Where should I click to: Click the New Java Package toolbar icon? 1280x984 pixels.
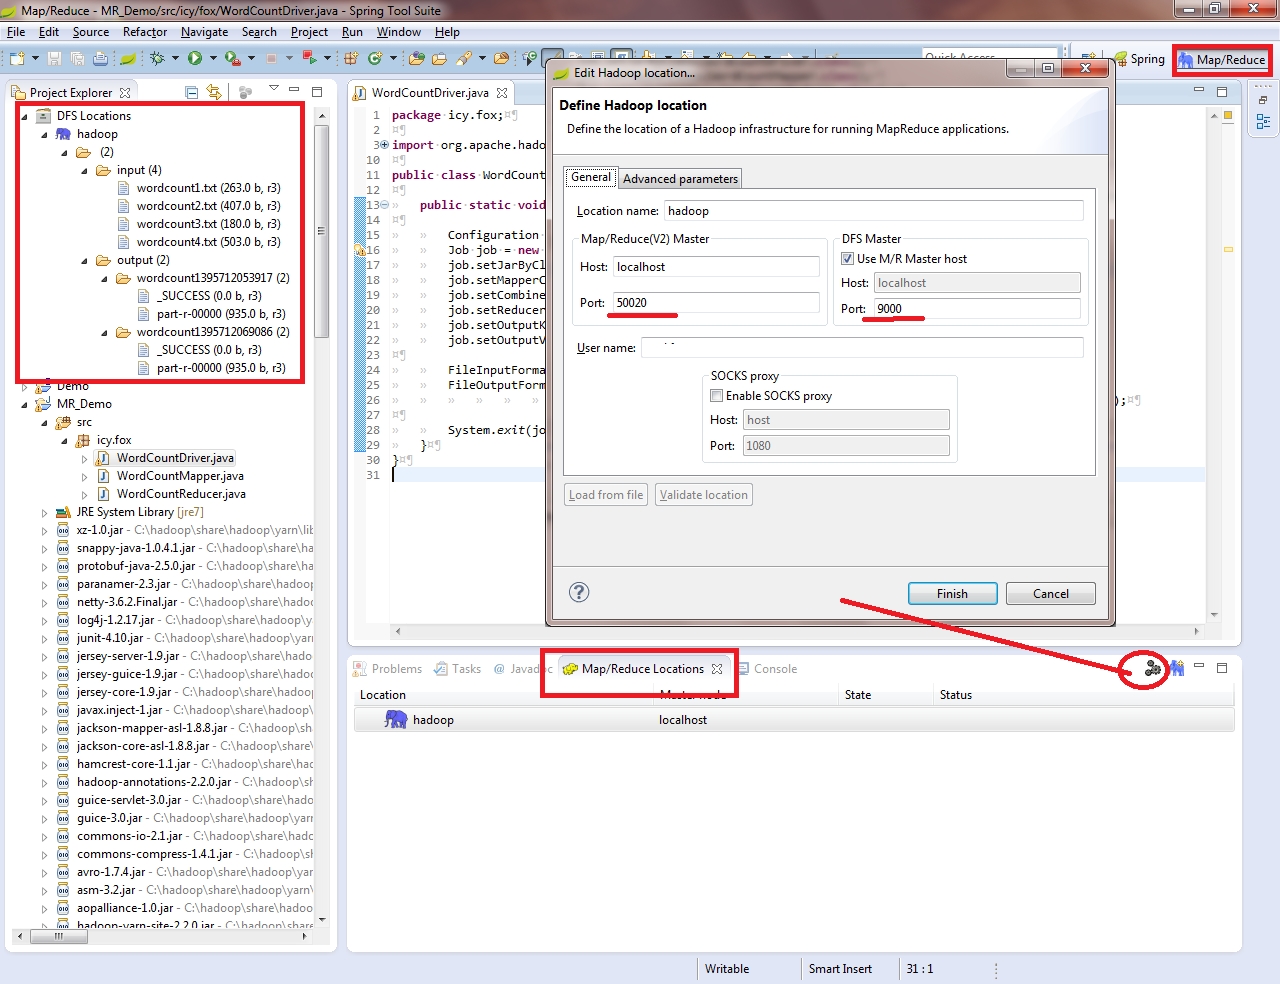pyautogui.click(x=351, y=59)
